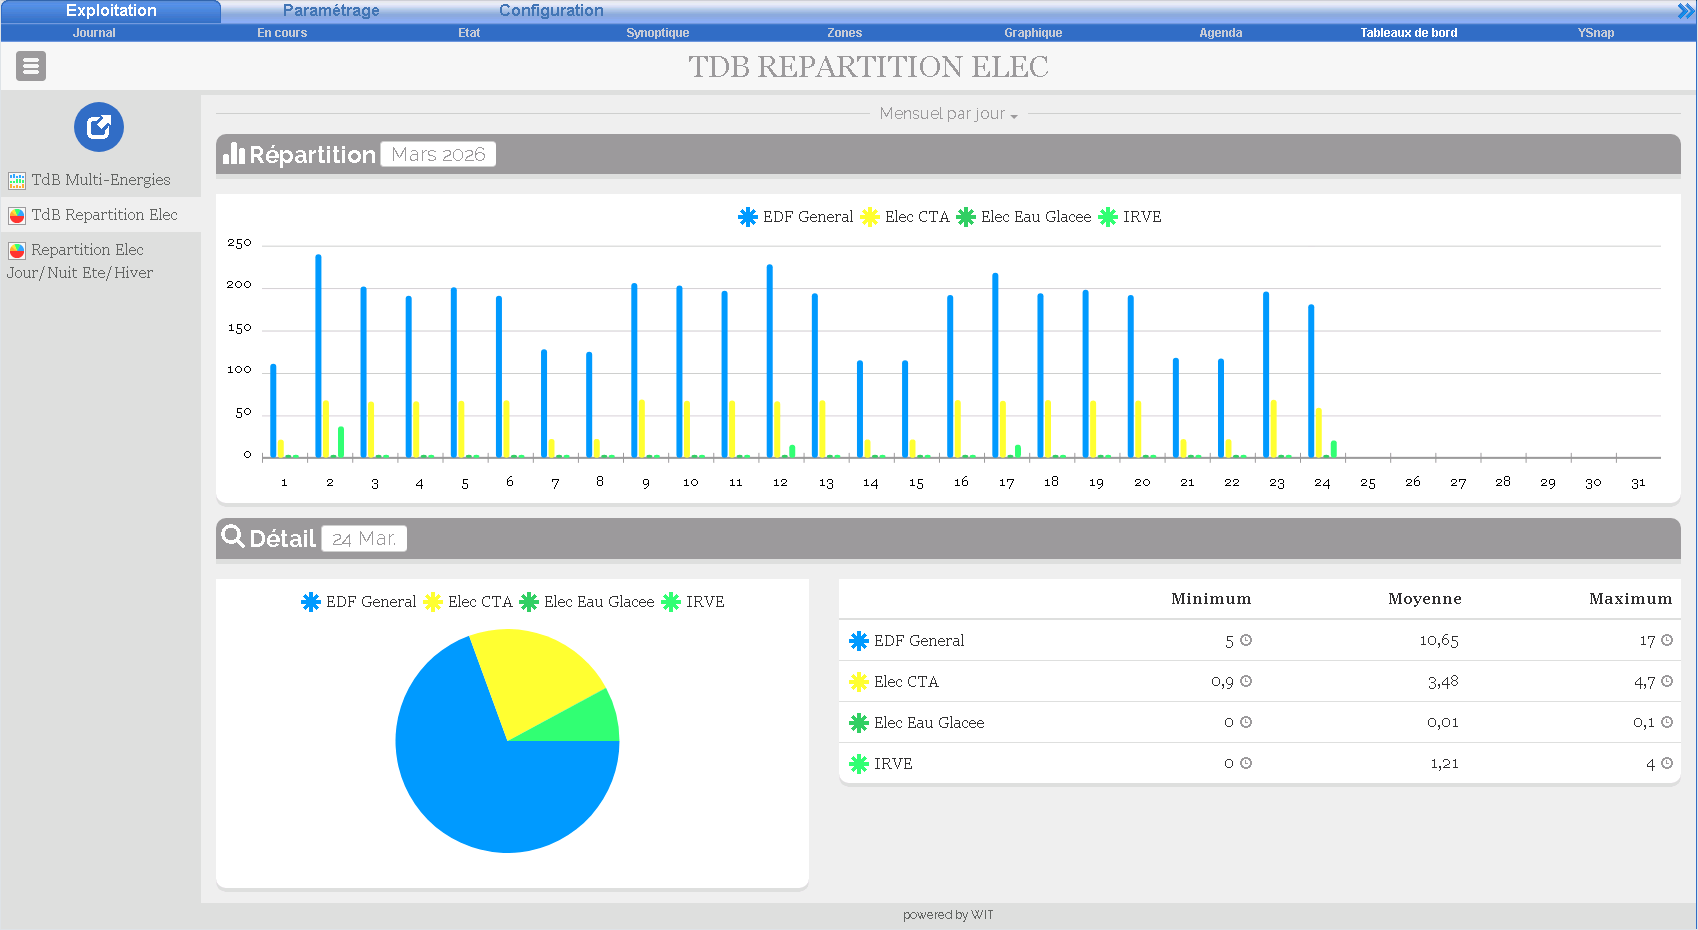
Task: Open the Journal menu item
Action: pos(94,33)
